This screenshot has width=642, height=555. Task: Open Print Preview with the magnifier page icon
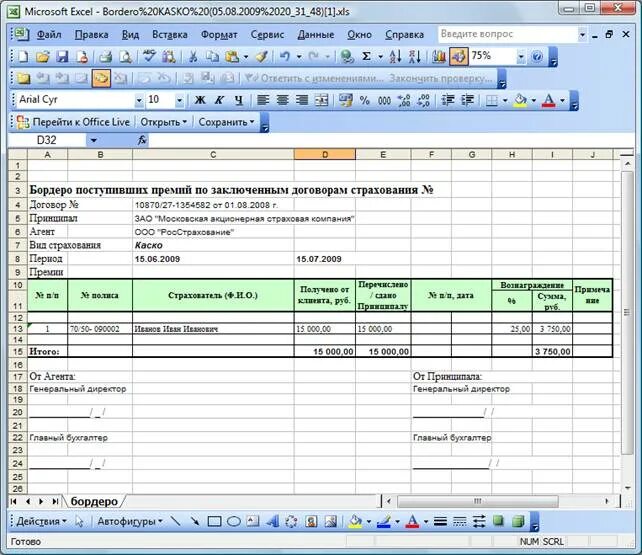[125, 56]
